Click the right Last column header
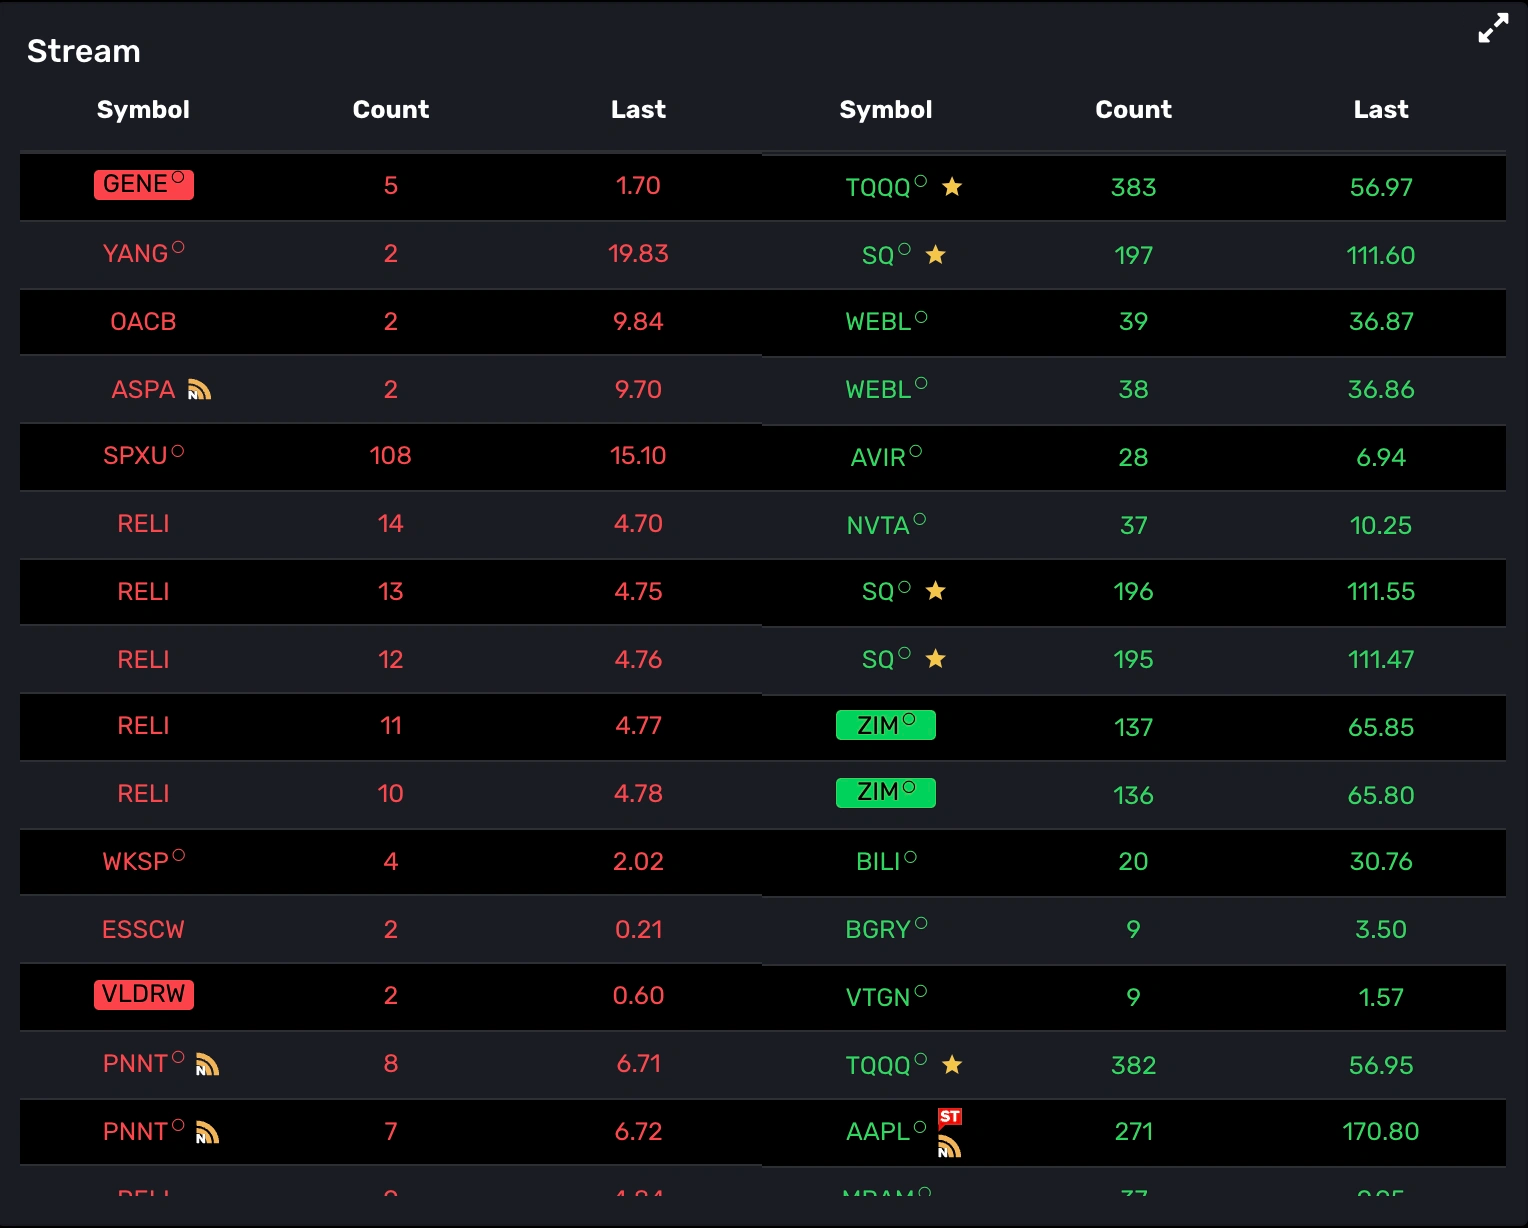This screenshot has width=1528, height=1228. (1380, 110)
